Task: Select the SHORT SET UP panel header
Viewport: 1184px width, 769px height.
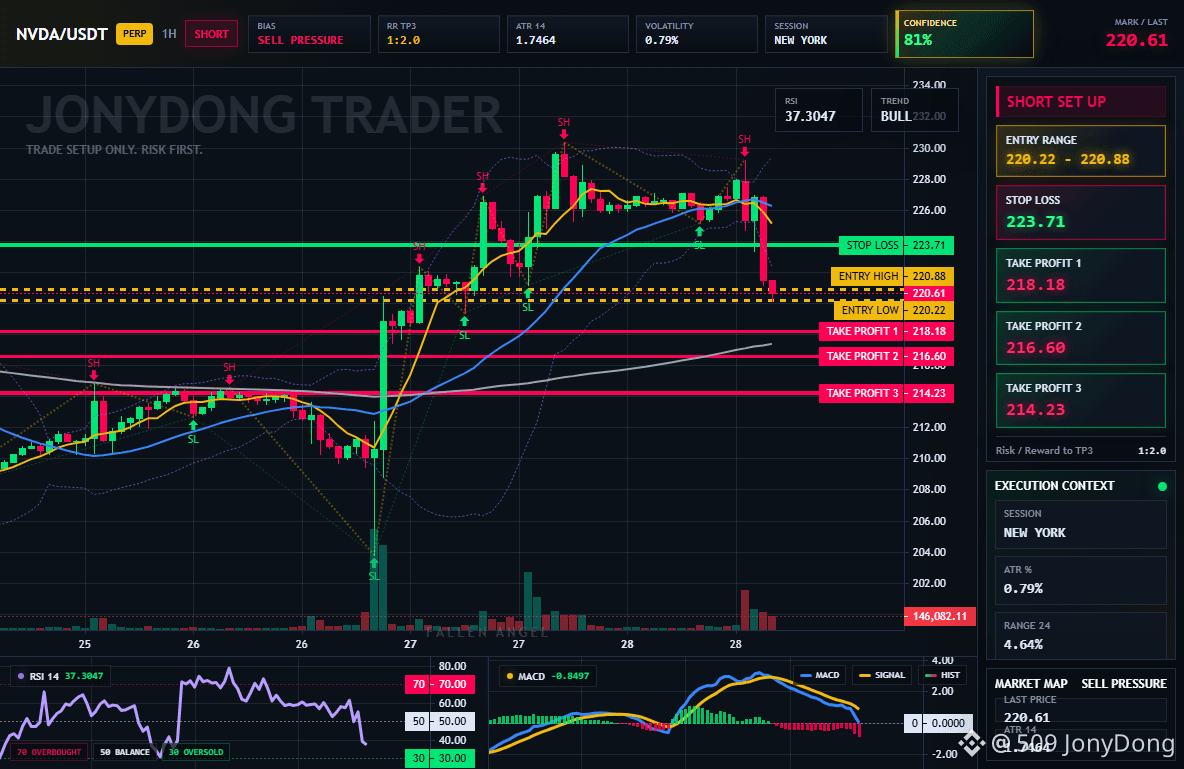Action: point(1081,101)
